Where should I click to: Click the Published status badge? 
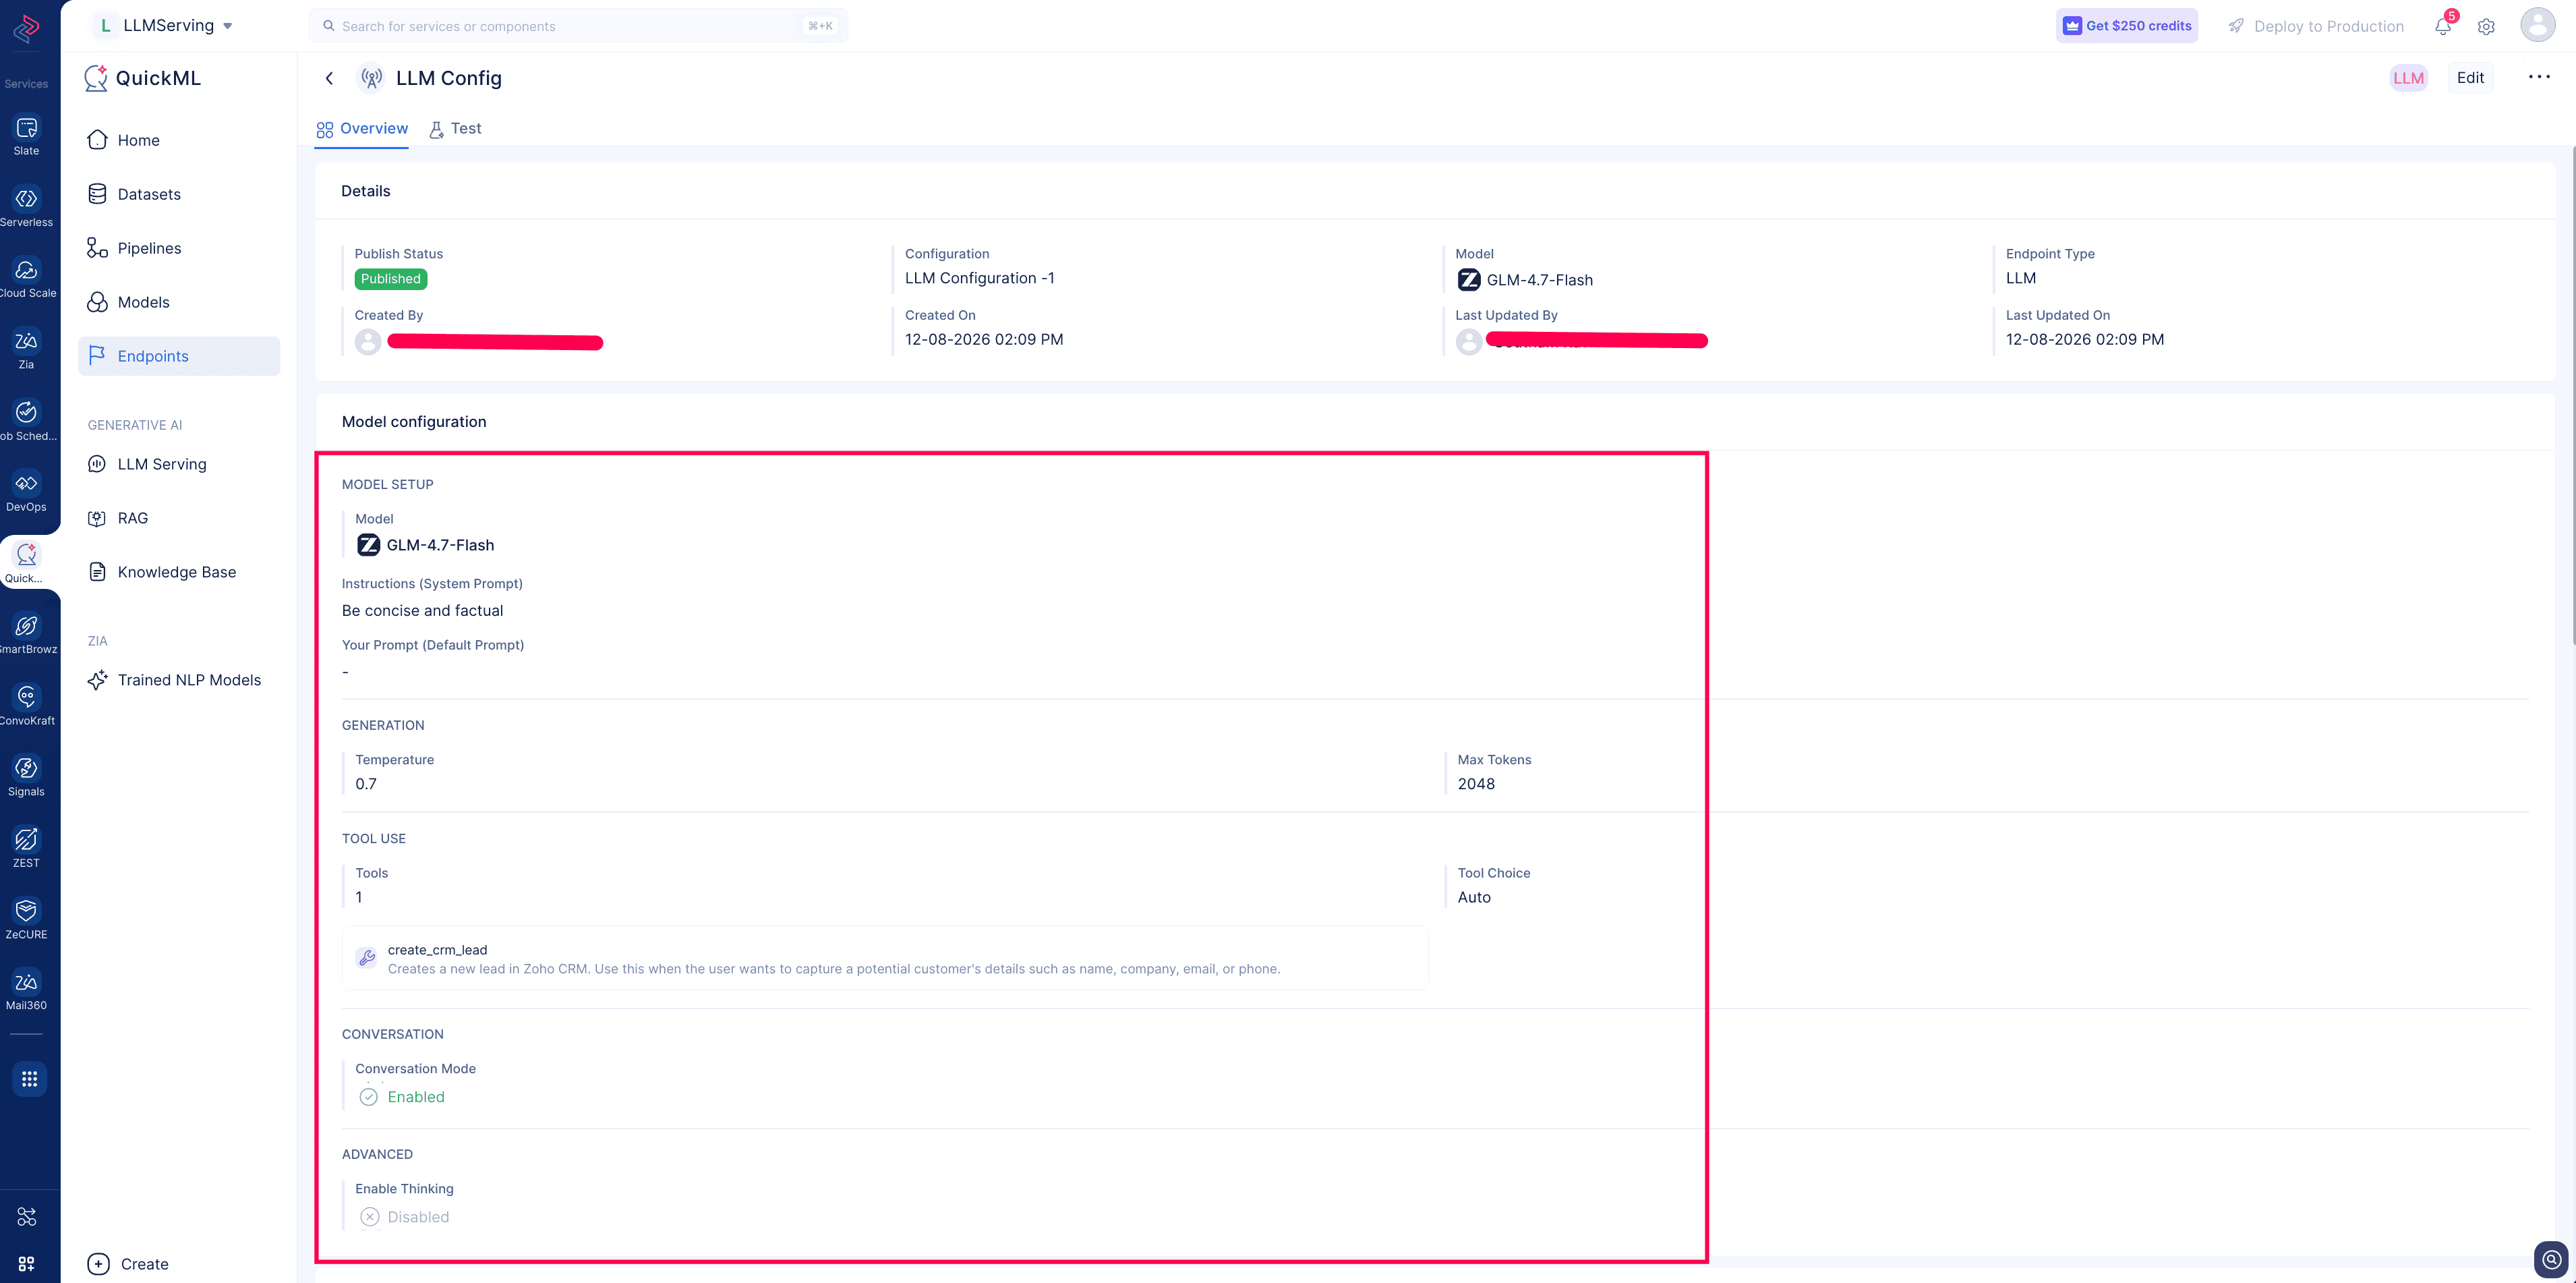(391, 279)
